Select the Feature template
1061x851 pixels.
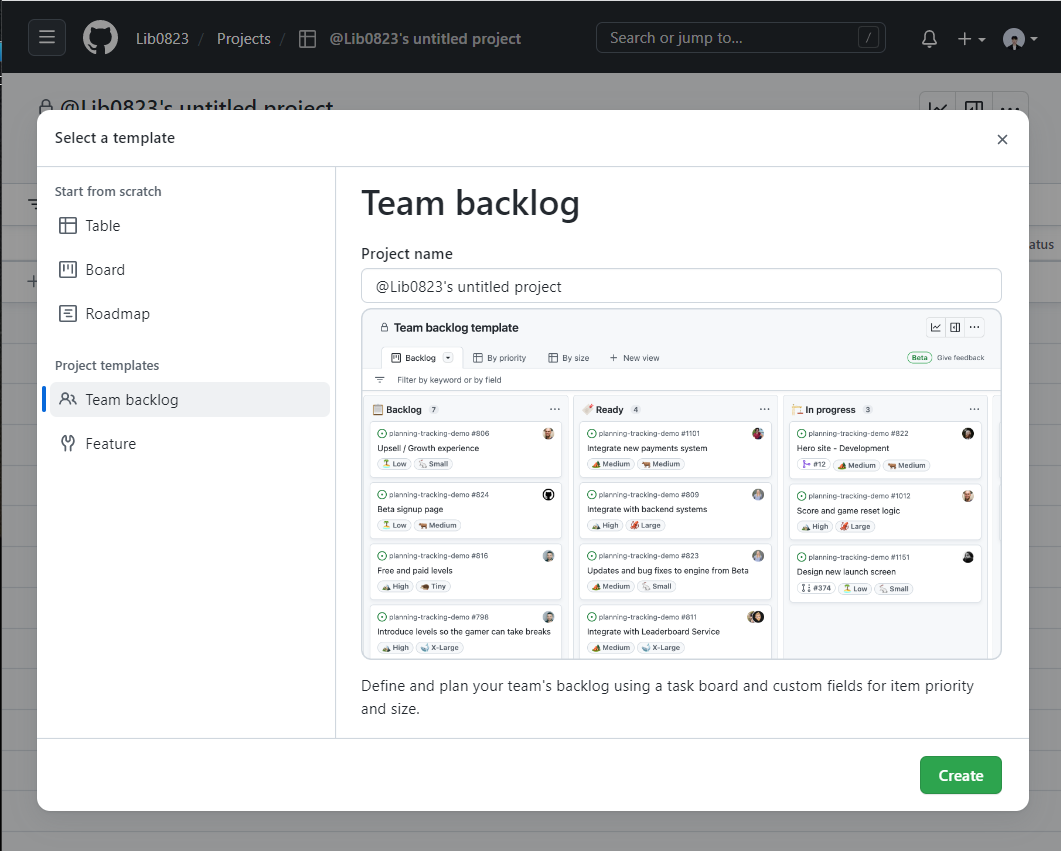click(x=189, y=443)
